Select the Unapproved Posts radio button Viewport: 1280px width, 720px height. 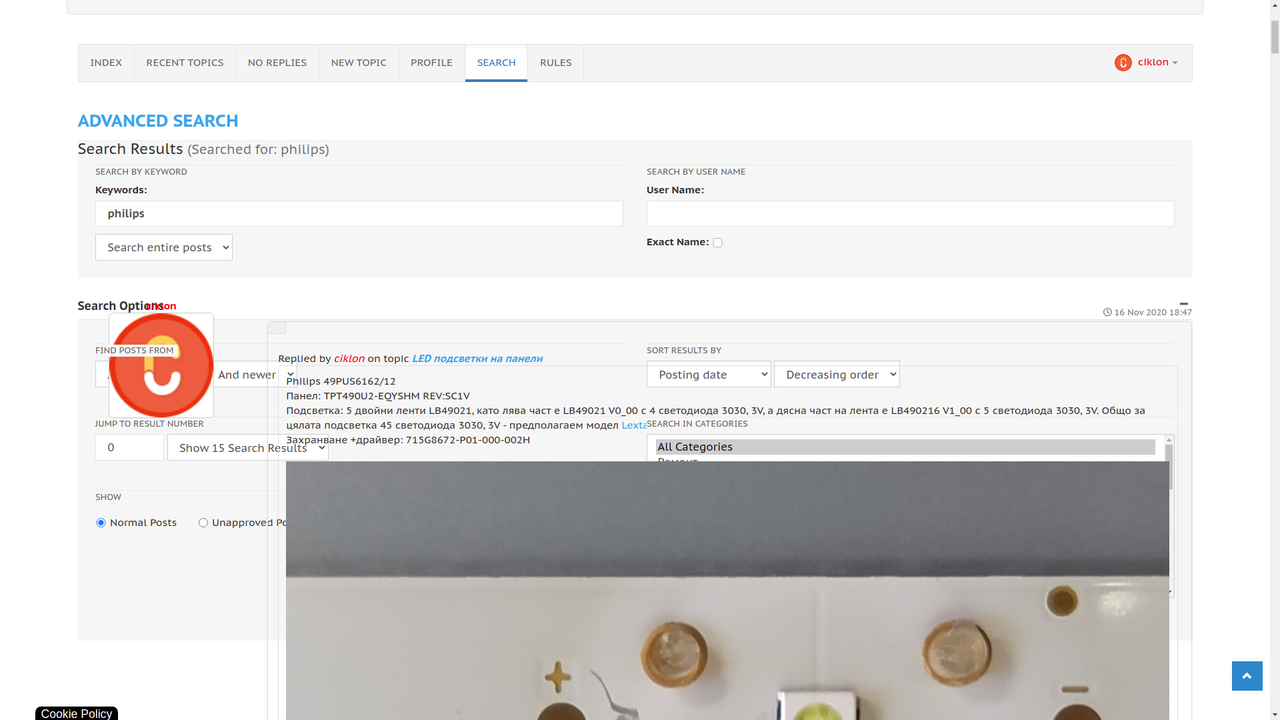click(203, 523)
